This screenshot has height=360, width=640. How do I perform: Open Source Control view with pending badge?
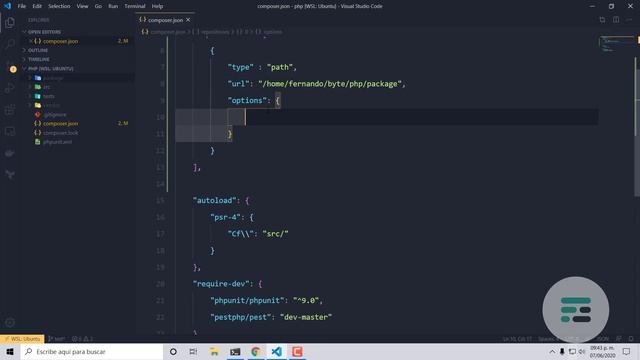[x=10, y=66]
